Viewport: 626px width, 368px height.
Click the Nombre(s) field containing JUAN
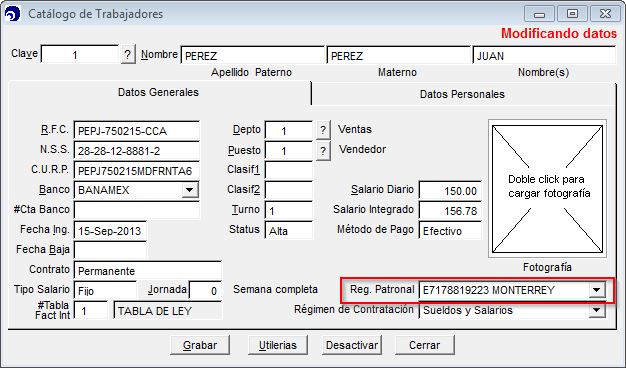(544, 55)
